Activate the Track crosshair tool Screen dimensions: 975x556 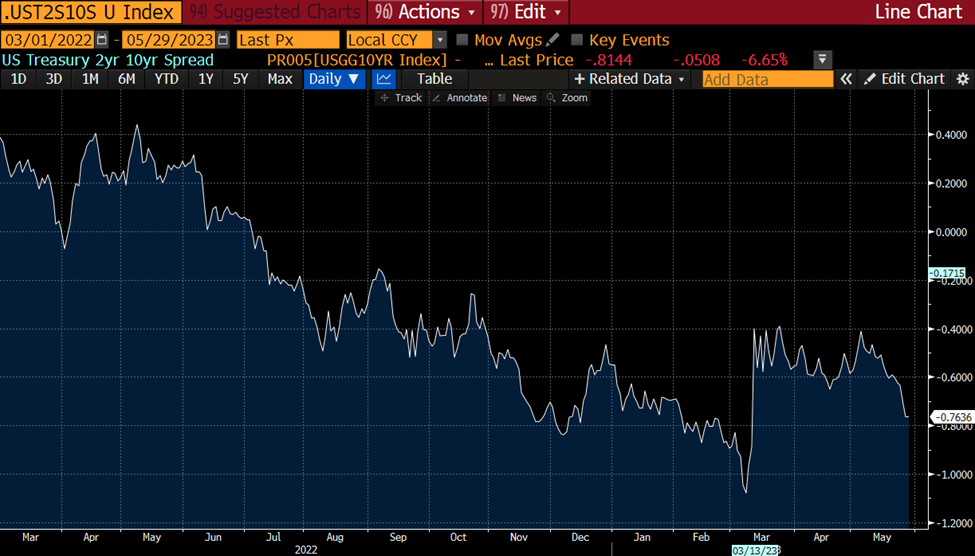(400, 98)
